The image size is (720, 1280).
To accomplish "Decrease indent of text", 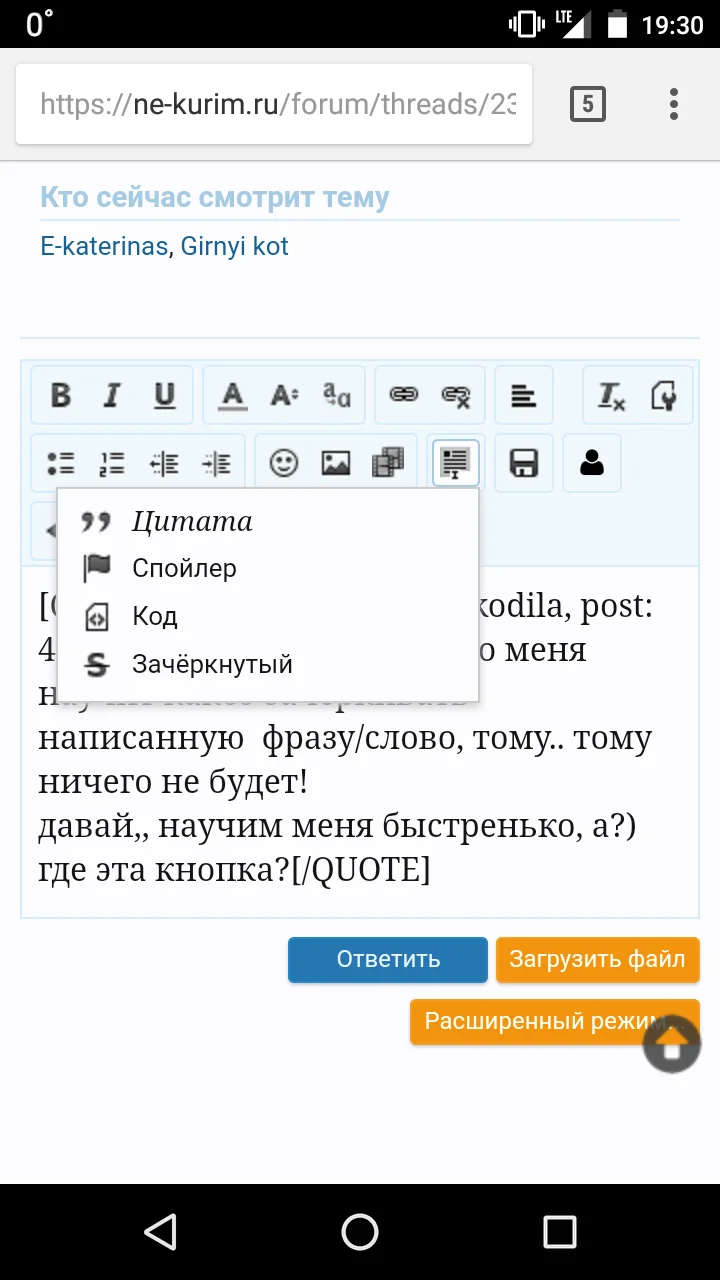I will 165,463.
